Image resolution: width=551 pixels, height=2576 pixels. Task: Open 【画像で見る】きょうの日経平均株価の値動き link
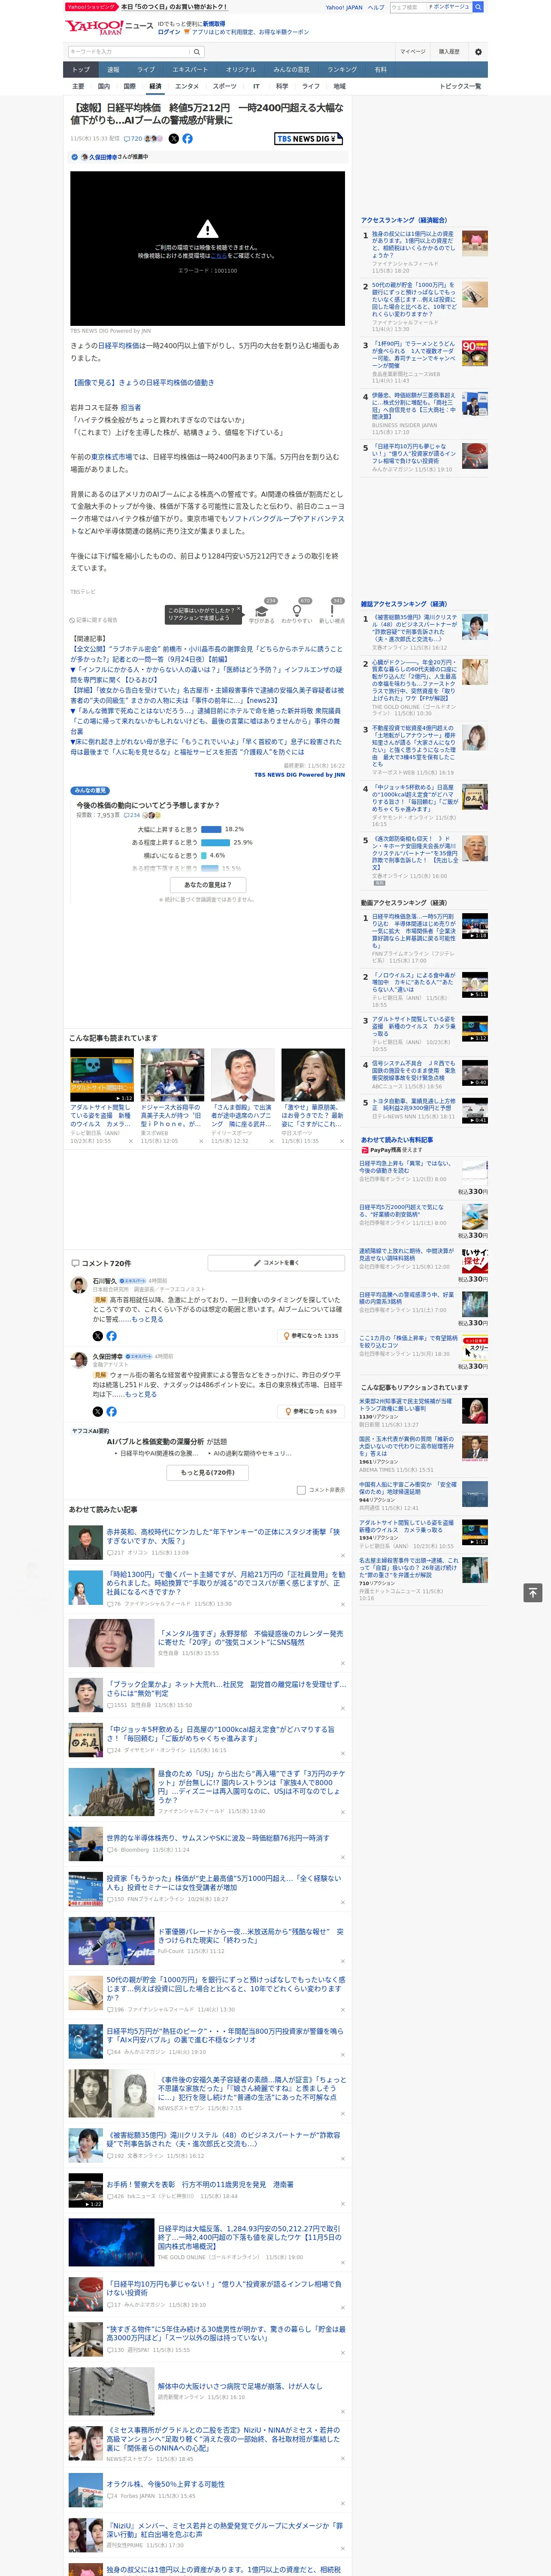pos(142,383)
